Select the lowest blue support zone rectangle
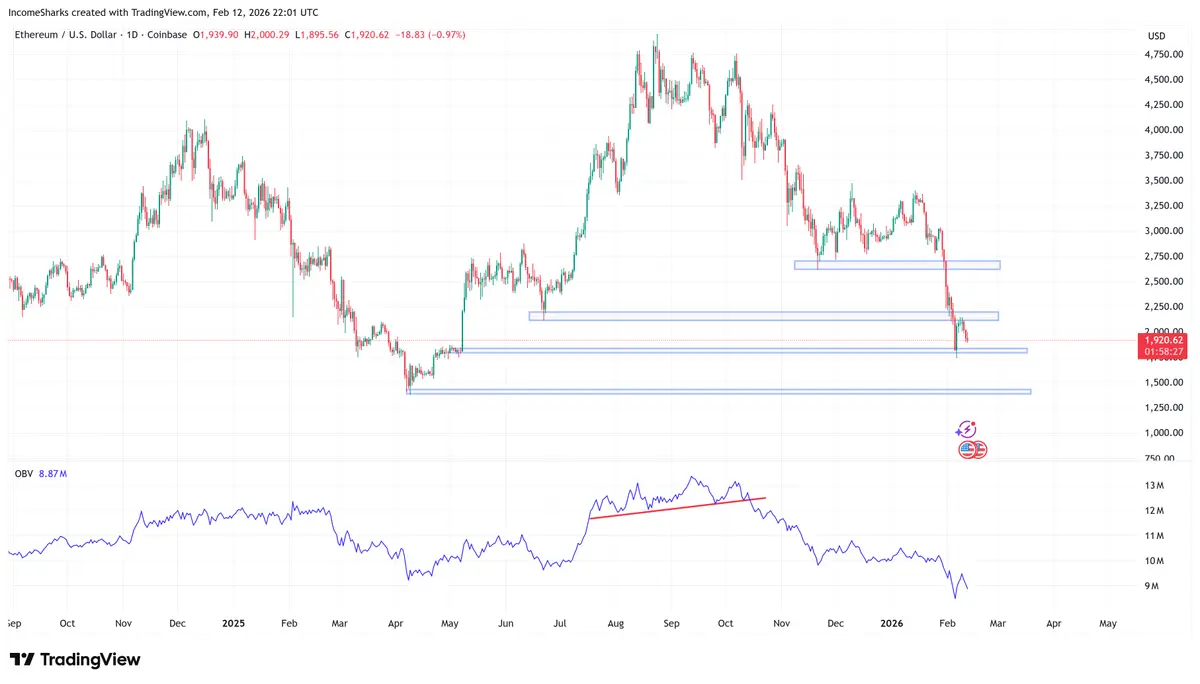This screenshot has height=684, width=1200. click(719, 391)
